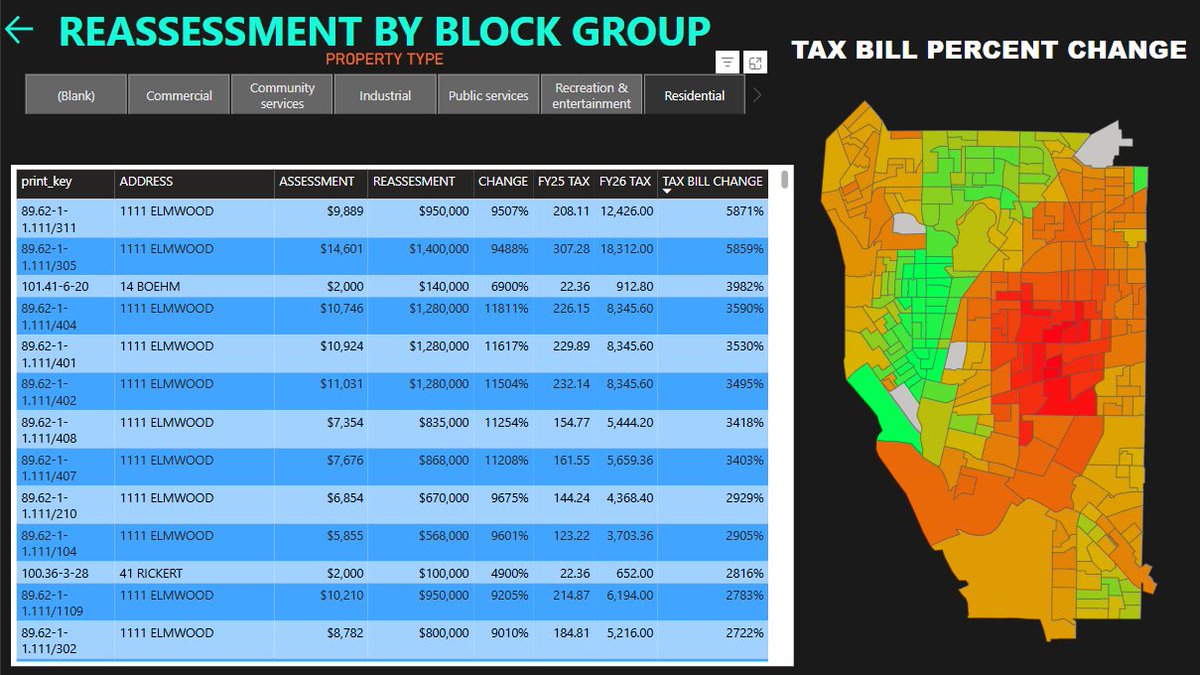Screen dimensions: 1200x675
Task: Click the table vertical scrollbar thumb
Action: (x=785, y=179)
